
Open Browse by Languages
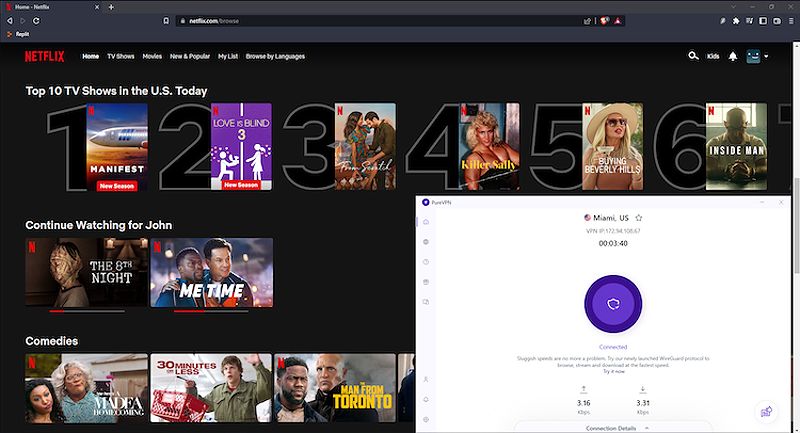(x=275, y=56)
